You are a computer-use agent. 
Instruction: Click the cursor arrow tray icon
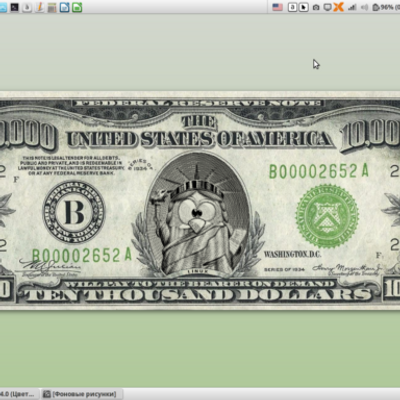pos(303,7)
